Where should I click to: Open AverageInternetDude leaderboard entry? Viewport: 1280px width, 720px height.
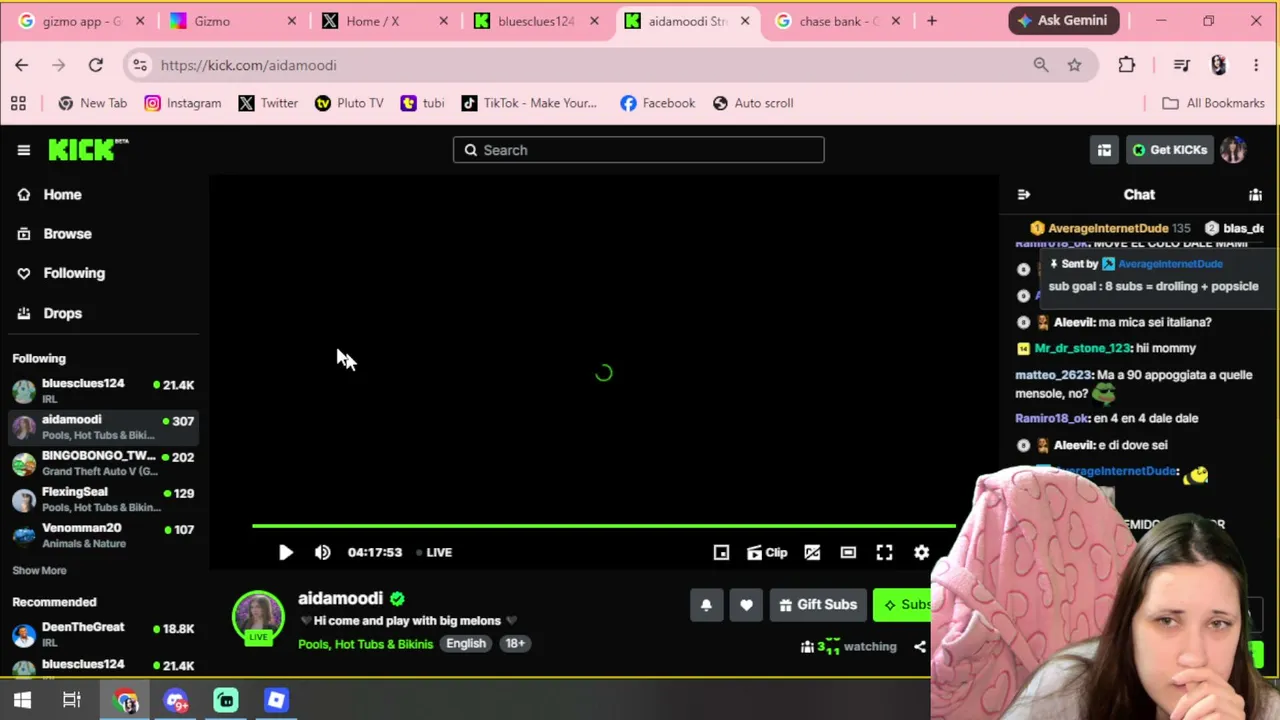click(x=1109, y=228)
